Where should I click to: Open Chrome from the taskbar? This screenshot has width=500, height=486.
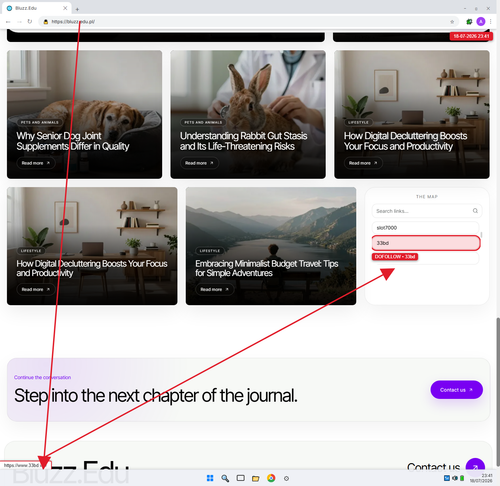271,478
